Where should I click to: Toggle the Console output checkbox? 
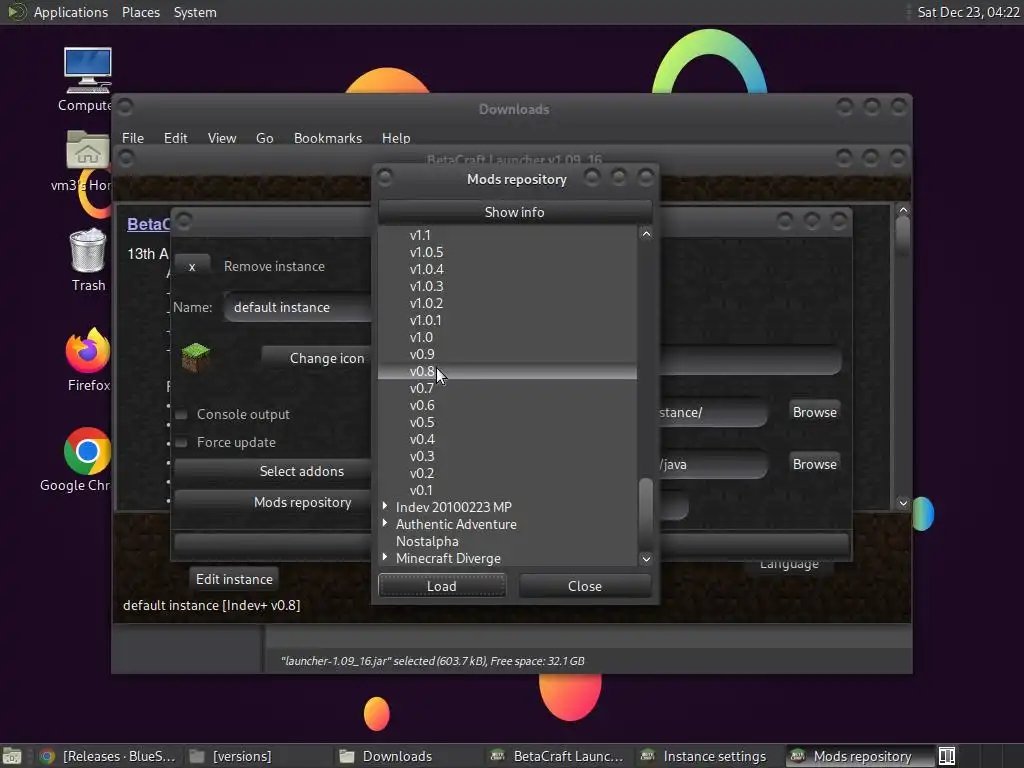(x=182, y=414)
